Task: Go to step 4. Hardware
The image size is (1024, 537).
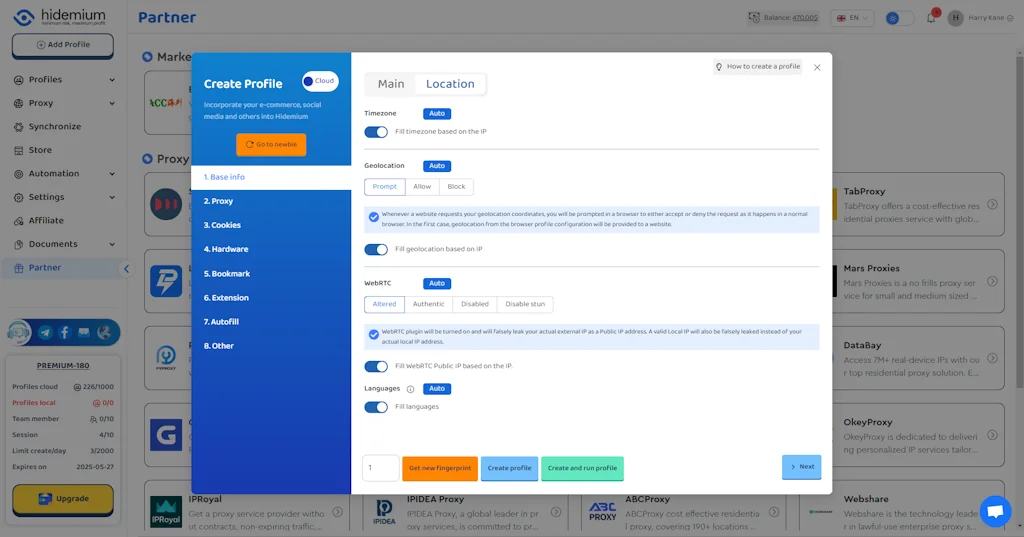Action: pyautogui.click(x=271, y=250)
